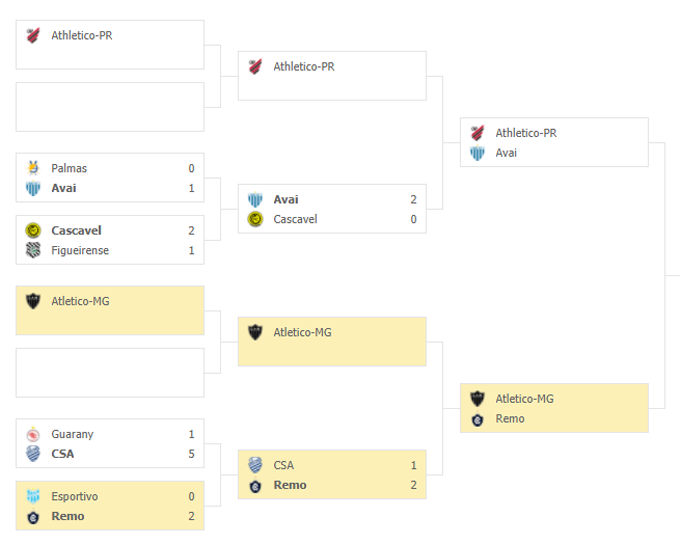Click the Athletico-PR name paired with Avai
The image size is (680, 547).
pyautogui.click(x=526, y=133)
